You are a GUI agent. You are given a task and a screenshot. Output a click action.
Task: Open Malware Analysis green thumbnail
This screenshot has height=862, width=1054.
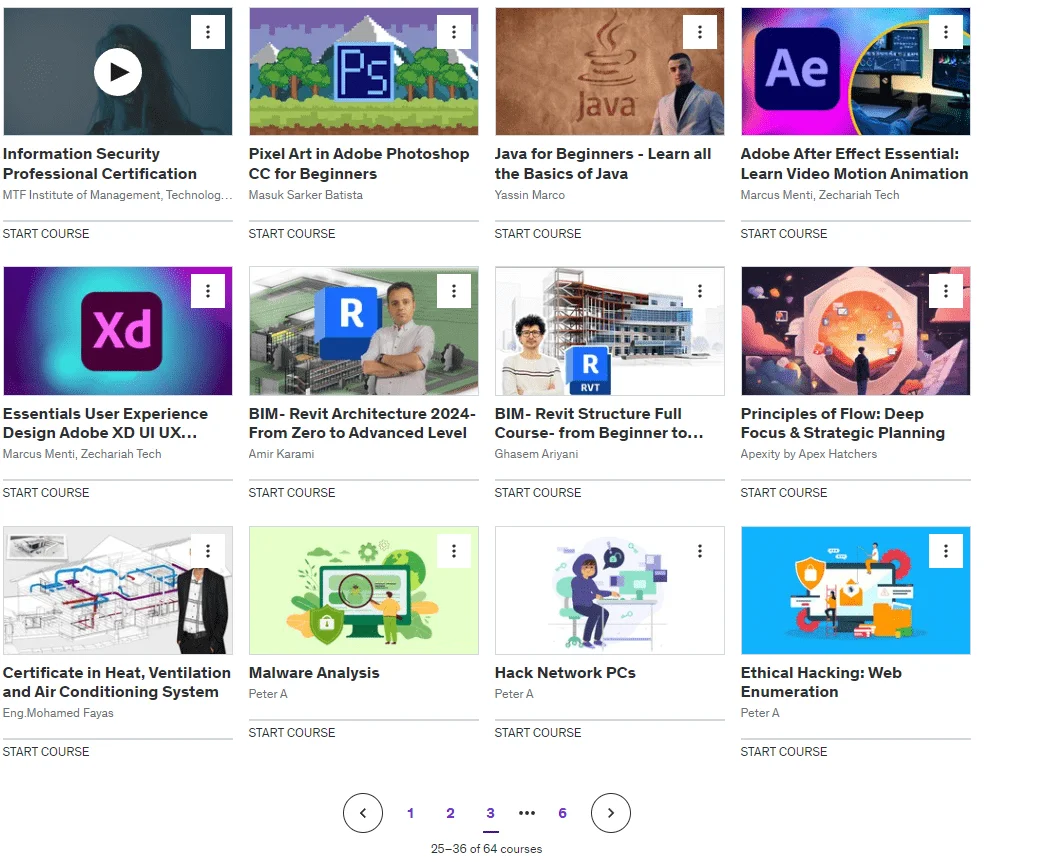click(364, 590)
